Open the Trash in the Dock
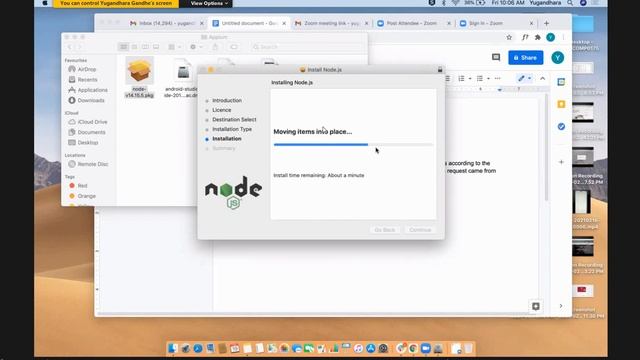Viewport: 640px width, 360px height. (x=468, y=348)
